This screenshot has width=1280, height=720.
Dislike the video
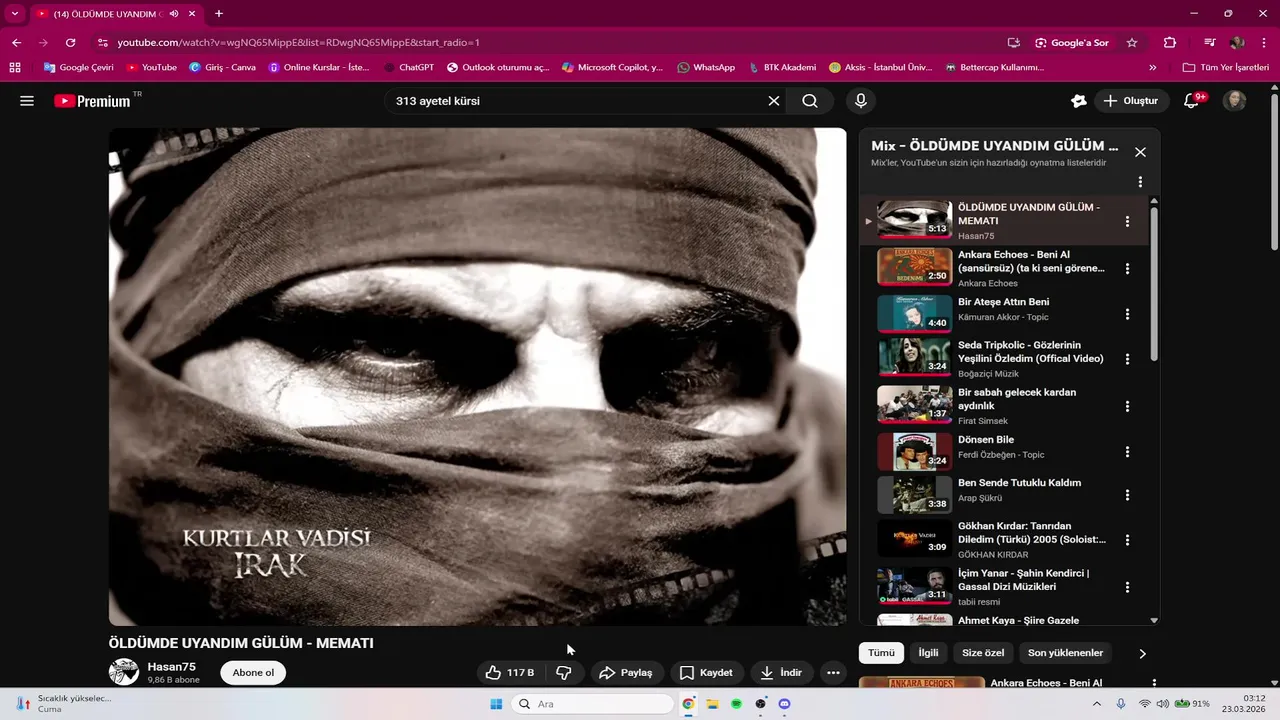[x=564, y=673]
